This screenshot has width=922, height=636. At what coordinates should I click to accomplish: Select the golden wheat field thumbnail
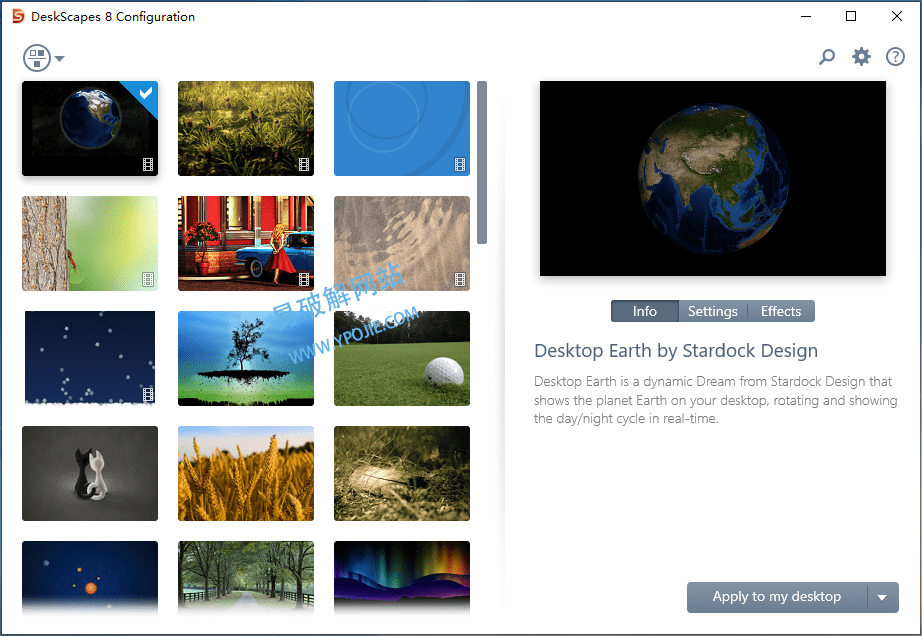246,473
